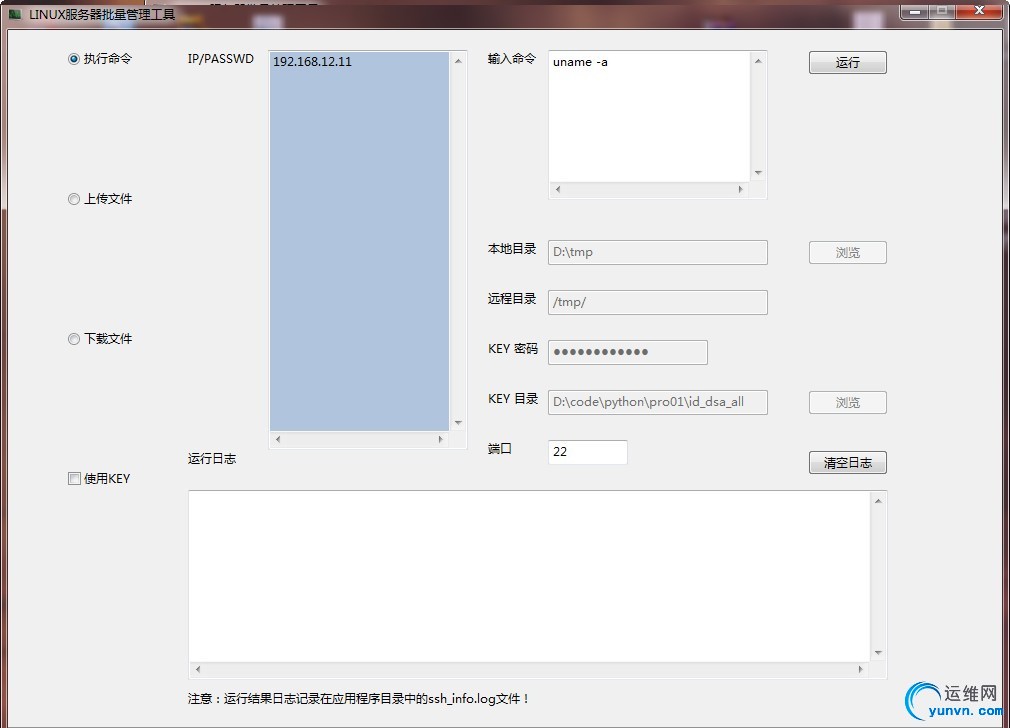Click the 本地目录 field showing D:\tmp
Viewport: 1010px width, 728px height.
[658, 252]
